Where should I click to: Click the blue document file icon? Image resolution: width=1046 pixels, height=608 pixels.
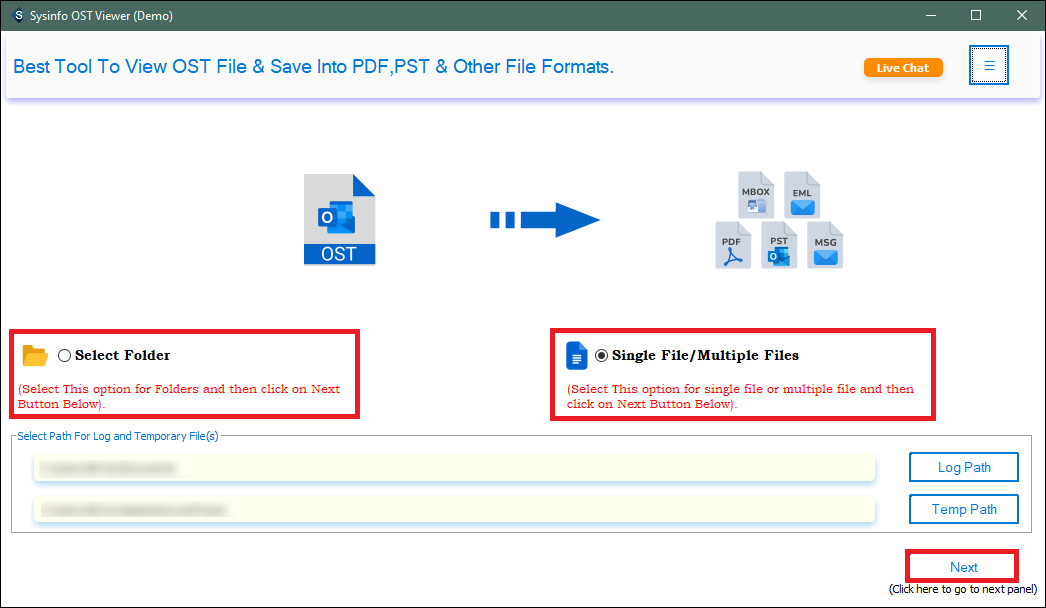click(x=576, y=356)
